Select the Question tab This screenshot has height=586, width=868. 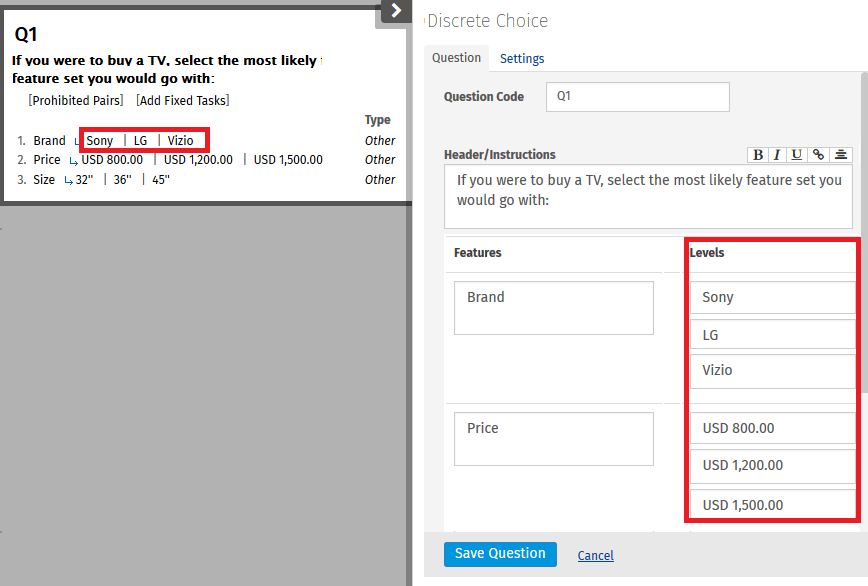(x=456, y=58)
